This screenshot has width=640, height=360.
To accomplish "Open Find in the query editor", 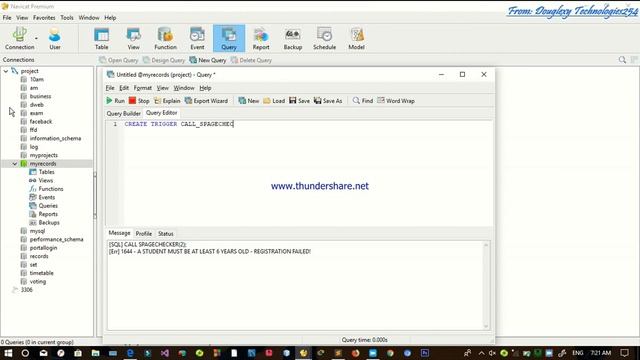I will click(x=363, y=100).
